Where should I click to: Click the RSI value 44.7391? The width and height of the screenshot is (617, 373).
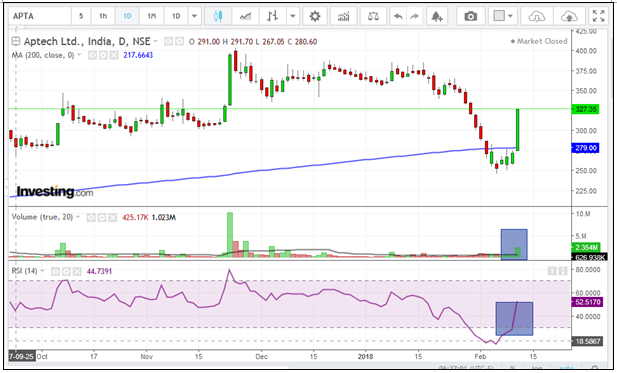(99, 271)
